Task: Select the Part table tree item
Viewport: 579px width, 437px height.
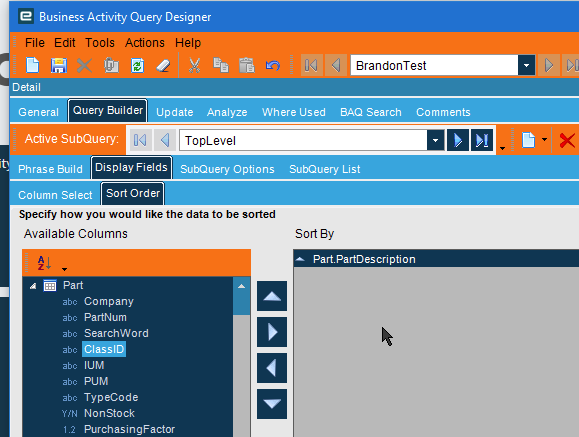Action: coord(73,285)
